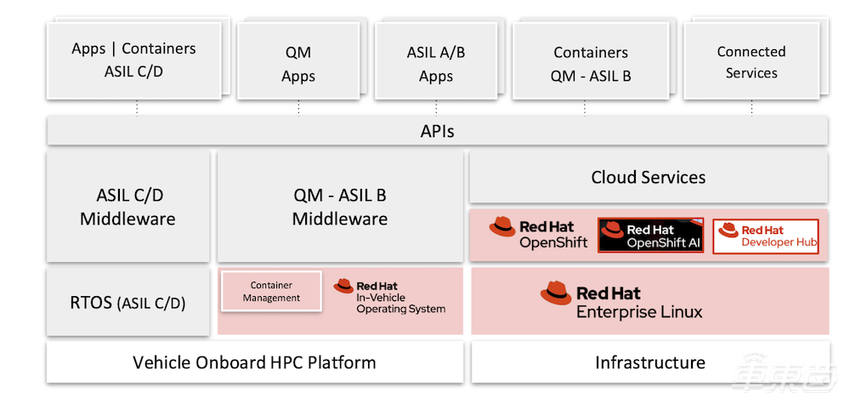
Task: Click the QM Apps block
Action: [x=297, y=61]
